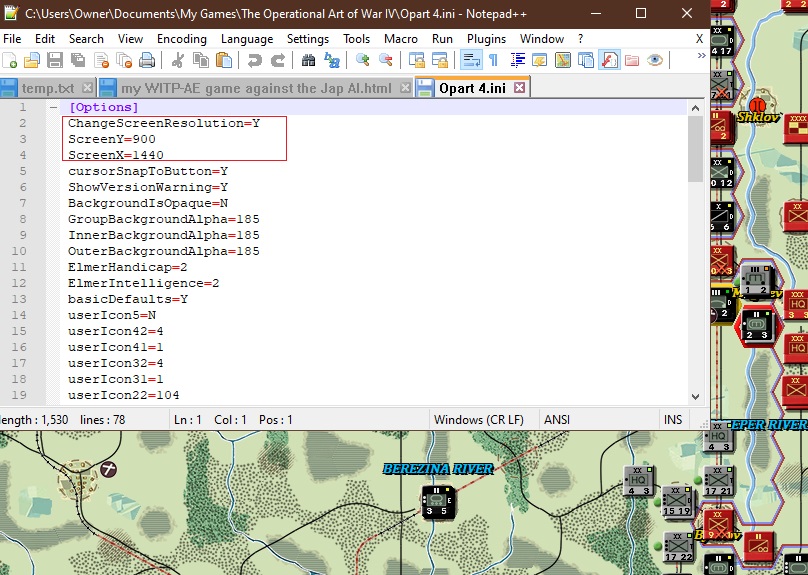Screen dimensions: 808x575
Task: Open the View menu
Action: pyautogui.click(x=130, y=39)
